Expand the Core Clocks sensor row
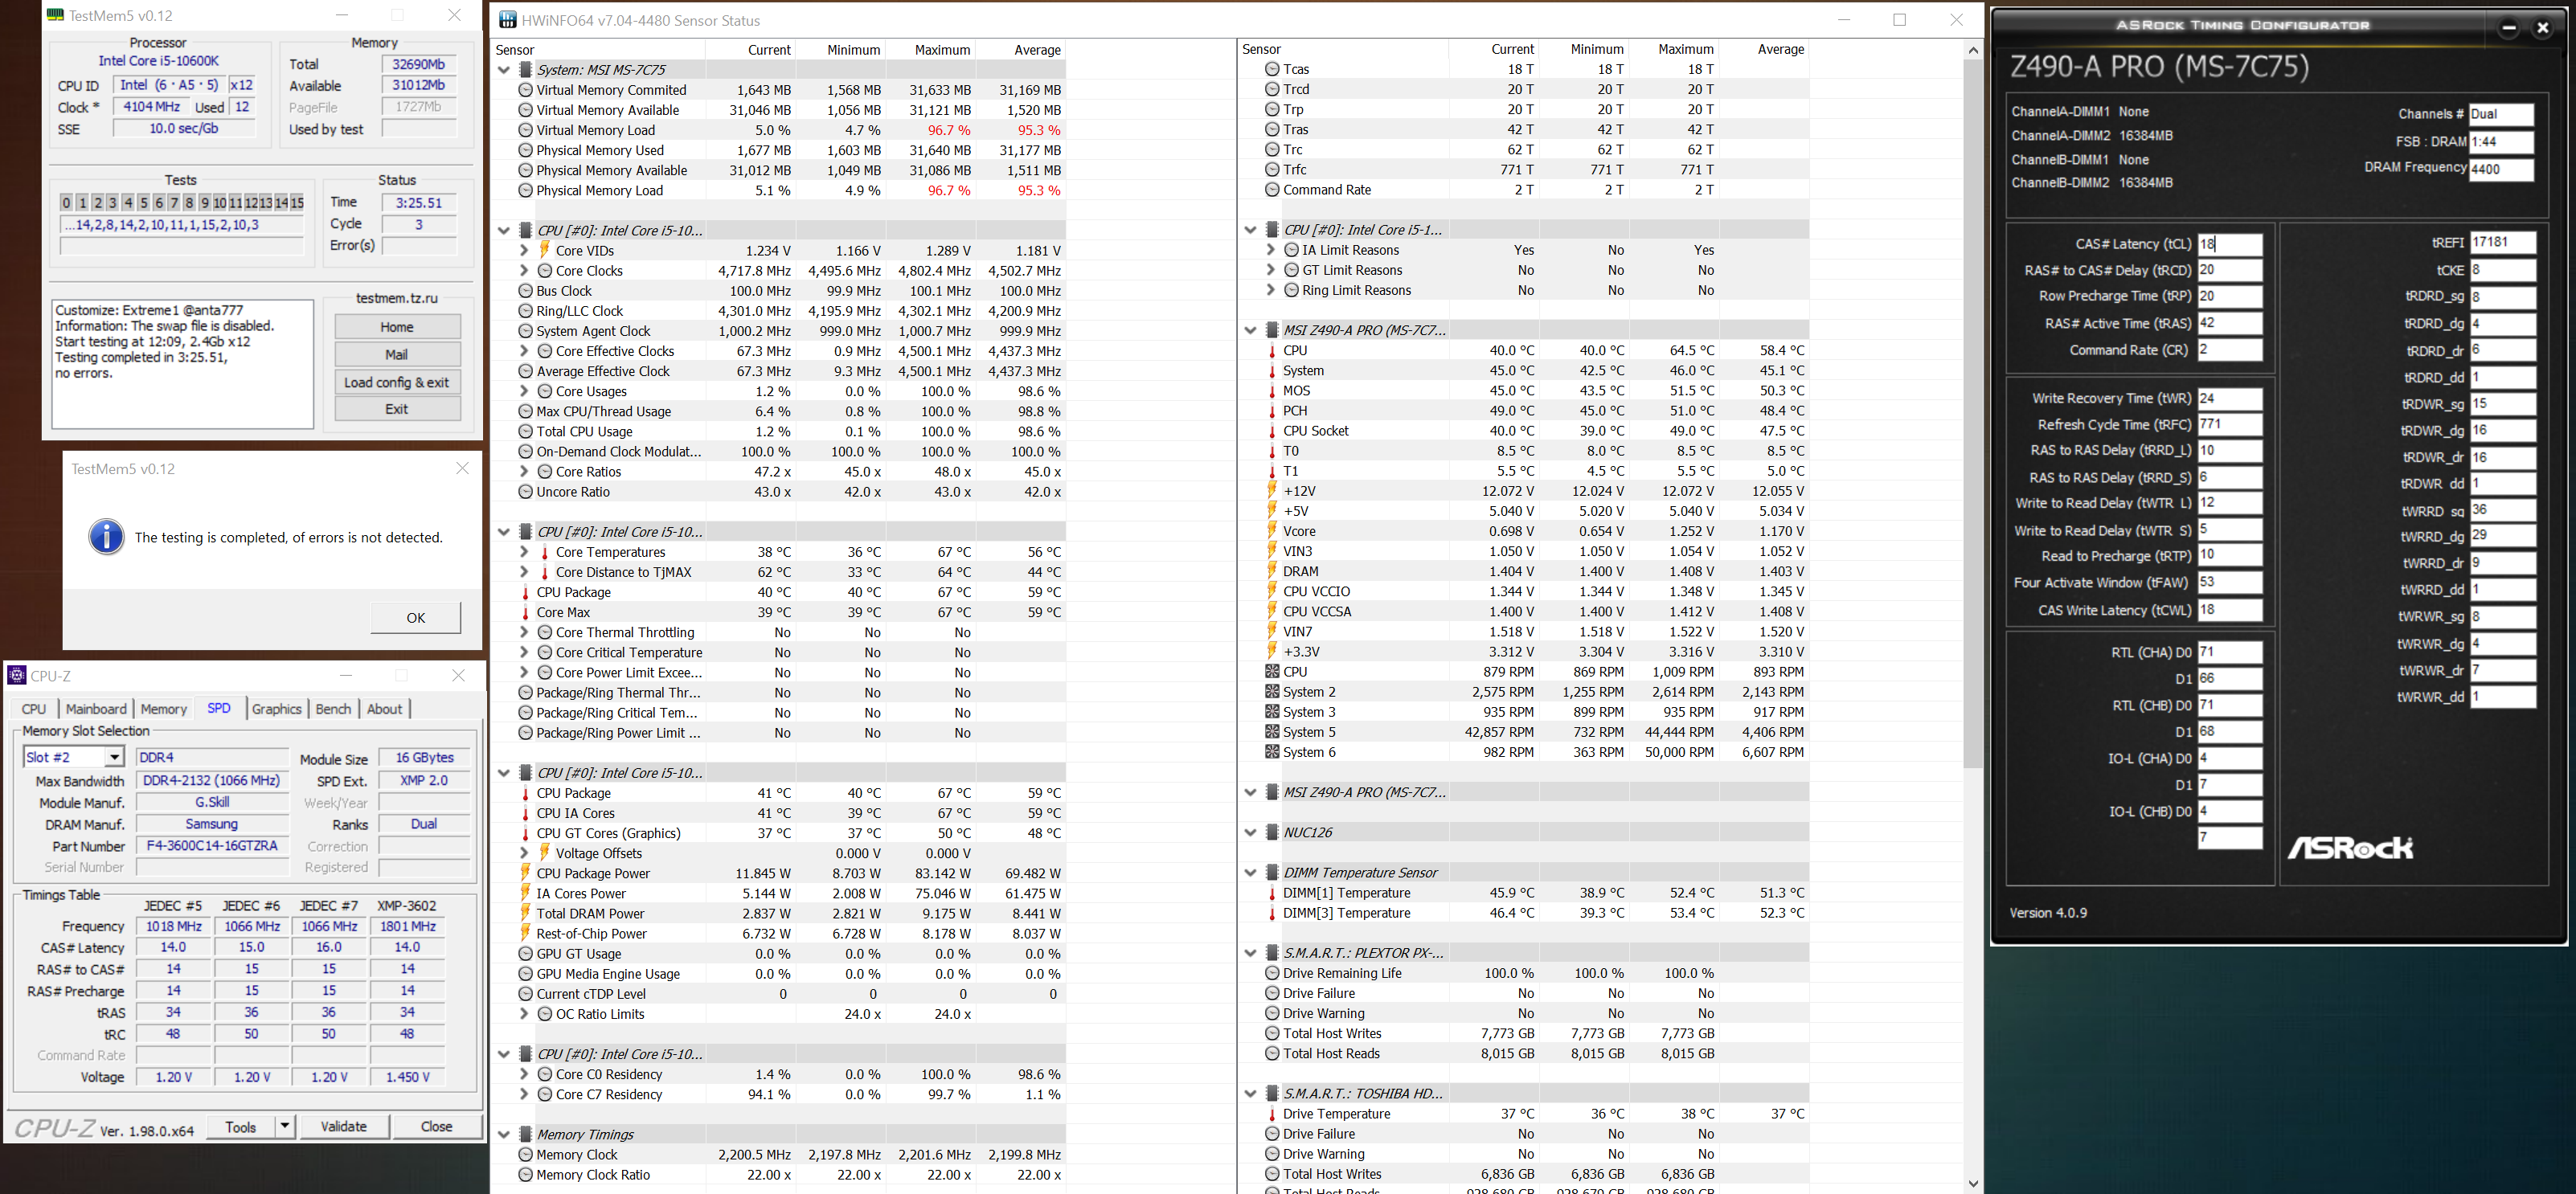Image resolution: width=2576 pixels, height=1194 pixels. [523, 271]
